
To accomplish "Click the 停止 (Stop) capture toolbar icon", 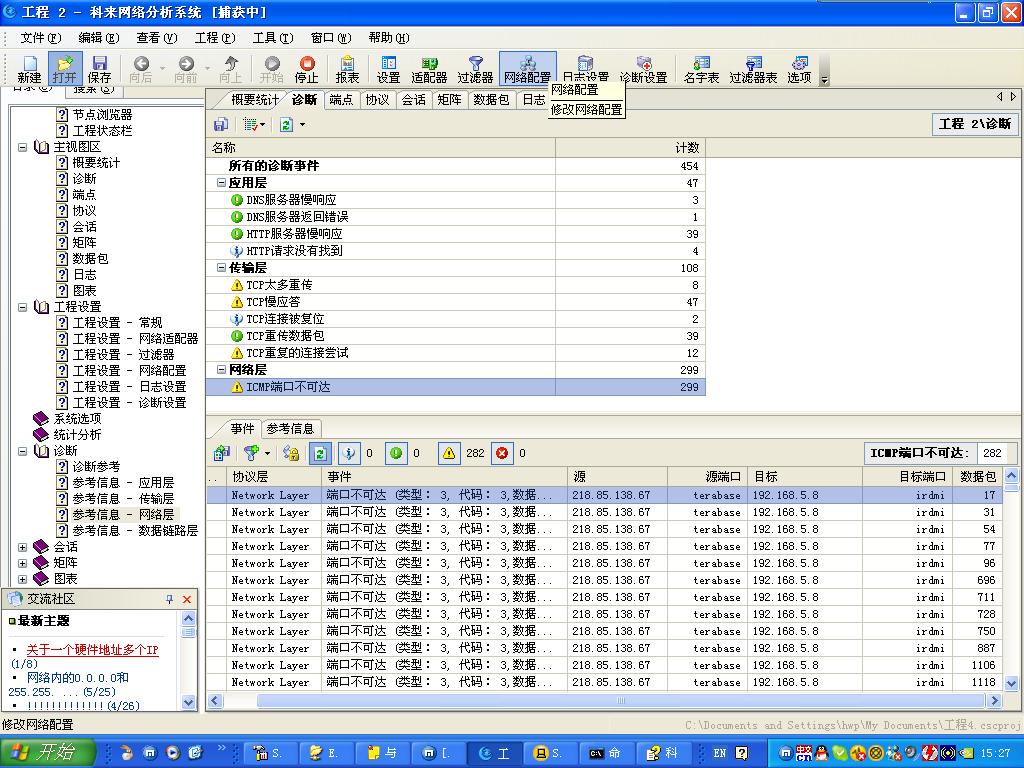I will tap(306, 68).
